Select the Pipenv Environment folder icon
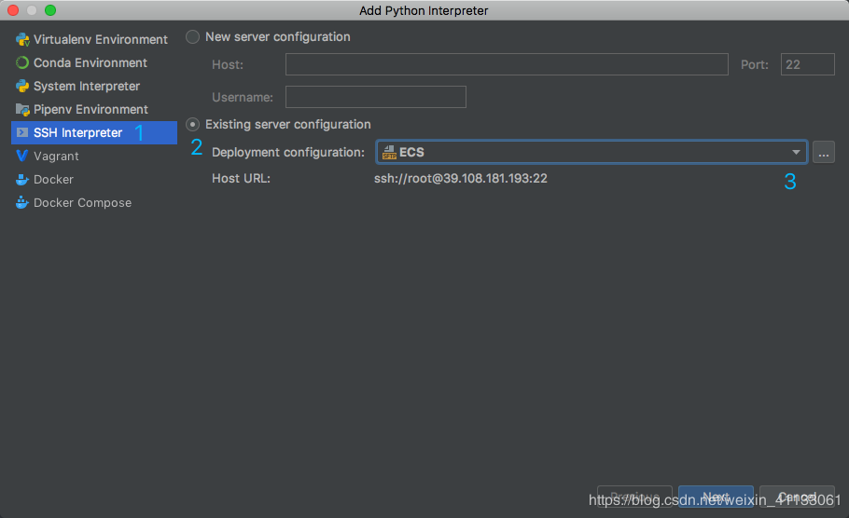Image resolution: width=849 pixels, height=518 pixels. pos(22,109)
